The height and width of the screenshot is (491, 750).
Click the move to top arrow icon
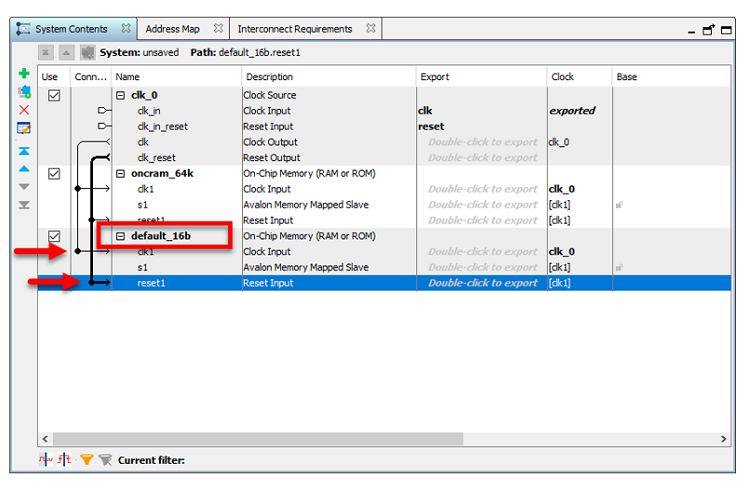[x=24, y=151]
